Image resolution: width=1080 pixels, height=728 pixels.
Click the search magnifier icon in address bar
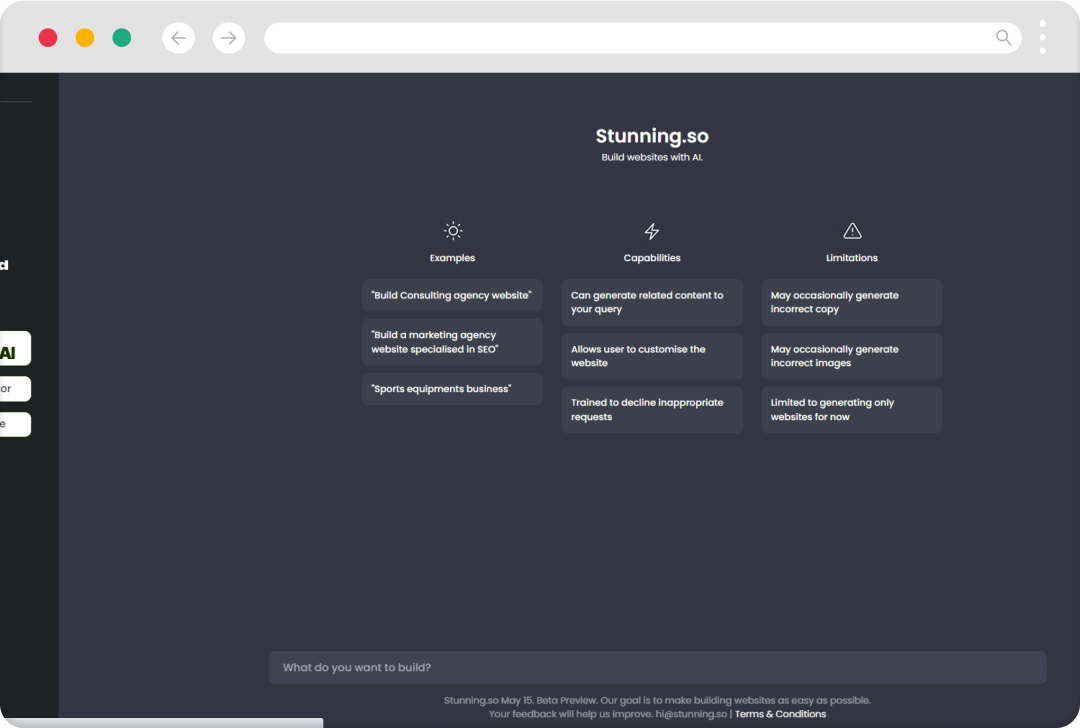pyautogui.click(x=1004, y=37)
